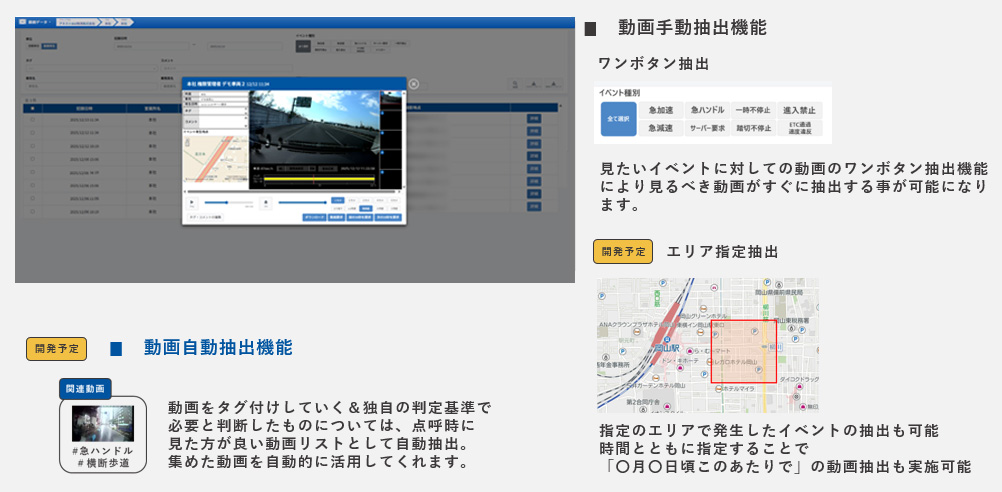
Task: Click the 関連動画 badge
Action: 85,389
